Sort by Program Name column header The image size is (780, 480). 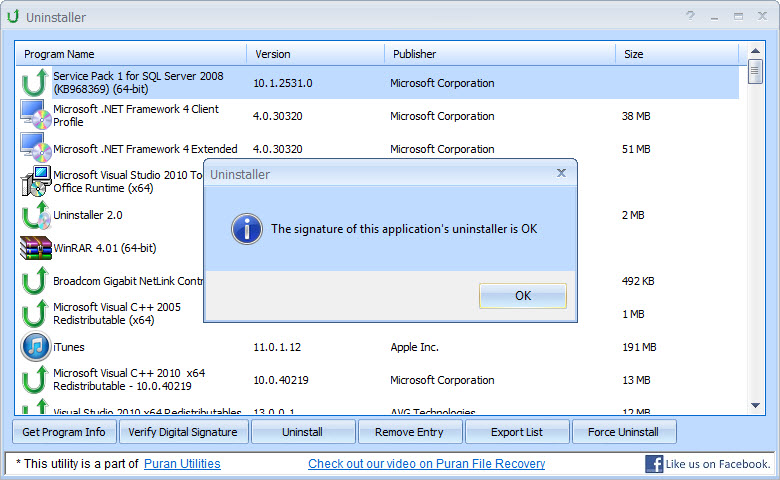click(x=131, y=54)
